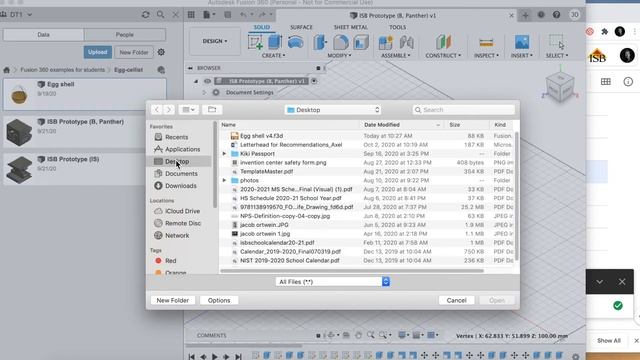Cancel the file open dialog
Screen dimensions: 640x360
click(x=456, y=300)
